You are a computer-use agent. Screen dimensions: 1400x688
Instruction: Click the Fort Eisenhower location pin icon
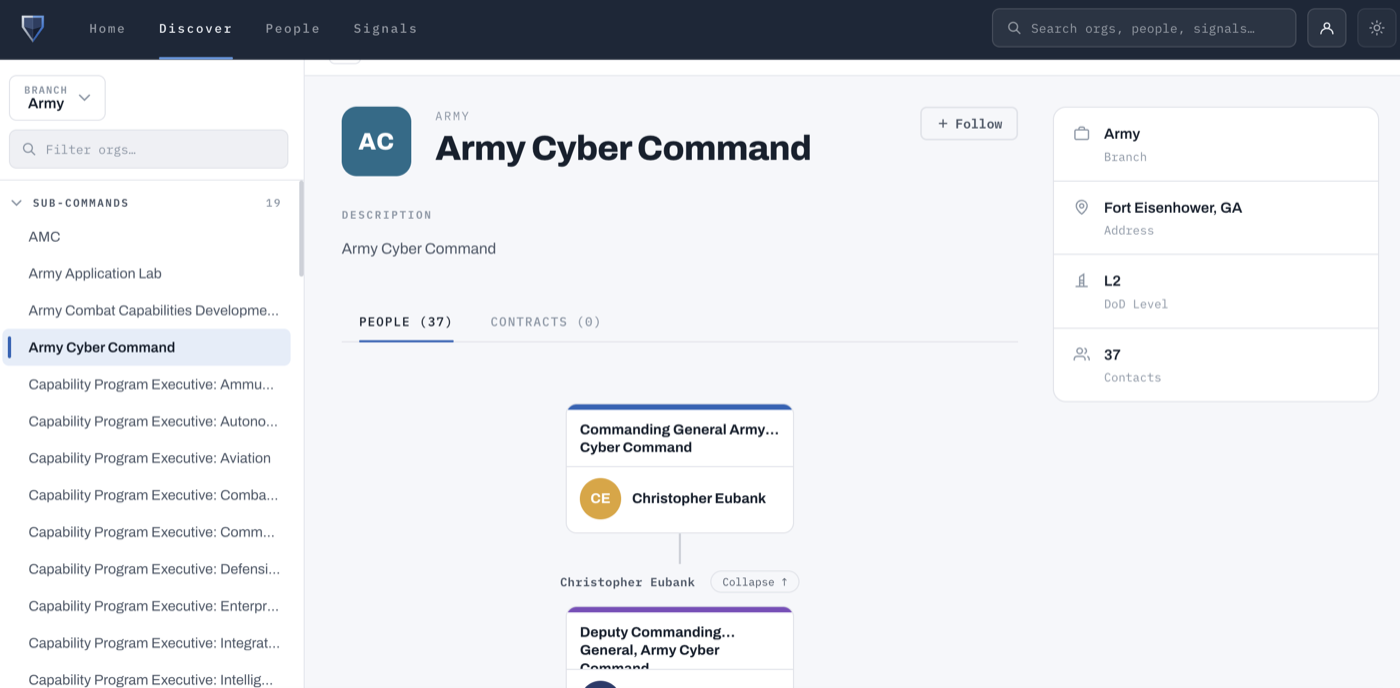click(1081, 207)
